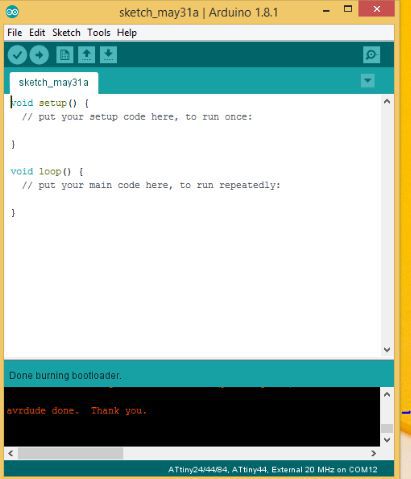Open the Tools menu
This screenshot has height=479, width=411.
pos(99,33)
